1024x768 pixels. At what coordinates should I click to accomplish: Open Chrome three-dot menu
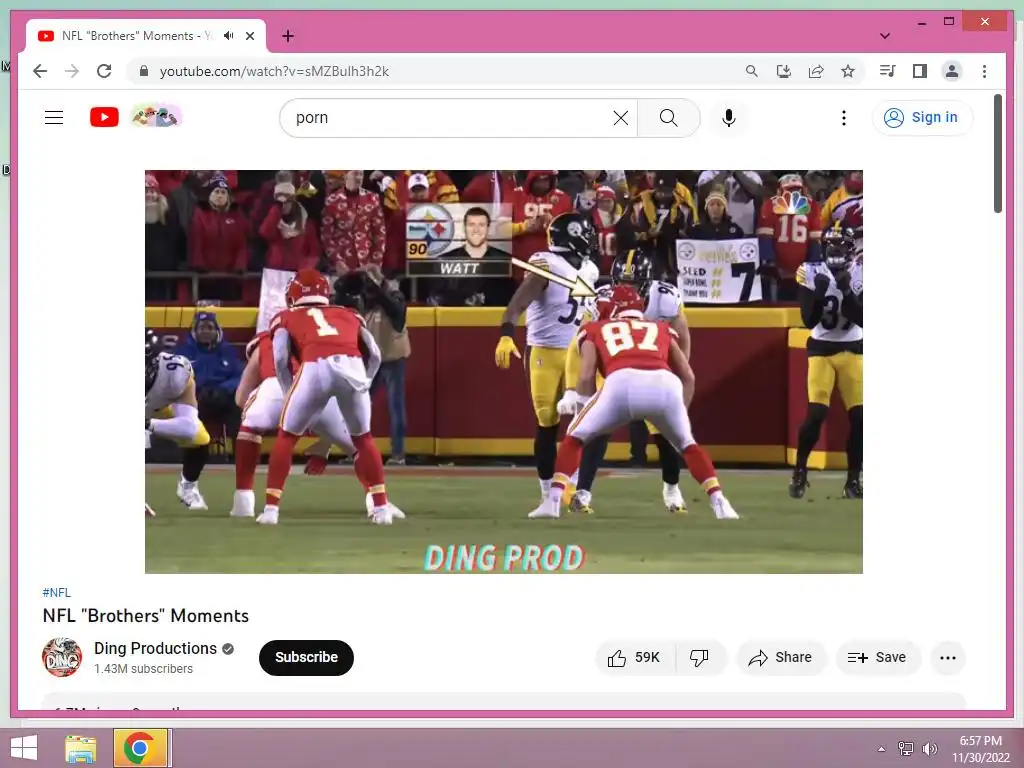984,71
